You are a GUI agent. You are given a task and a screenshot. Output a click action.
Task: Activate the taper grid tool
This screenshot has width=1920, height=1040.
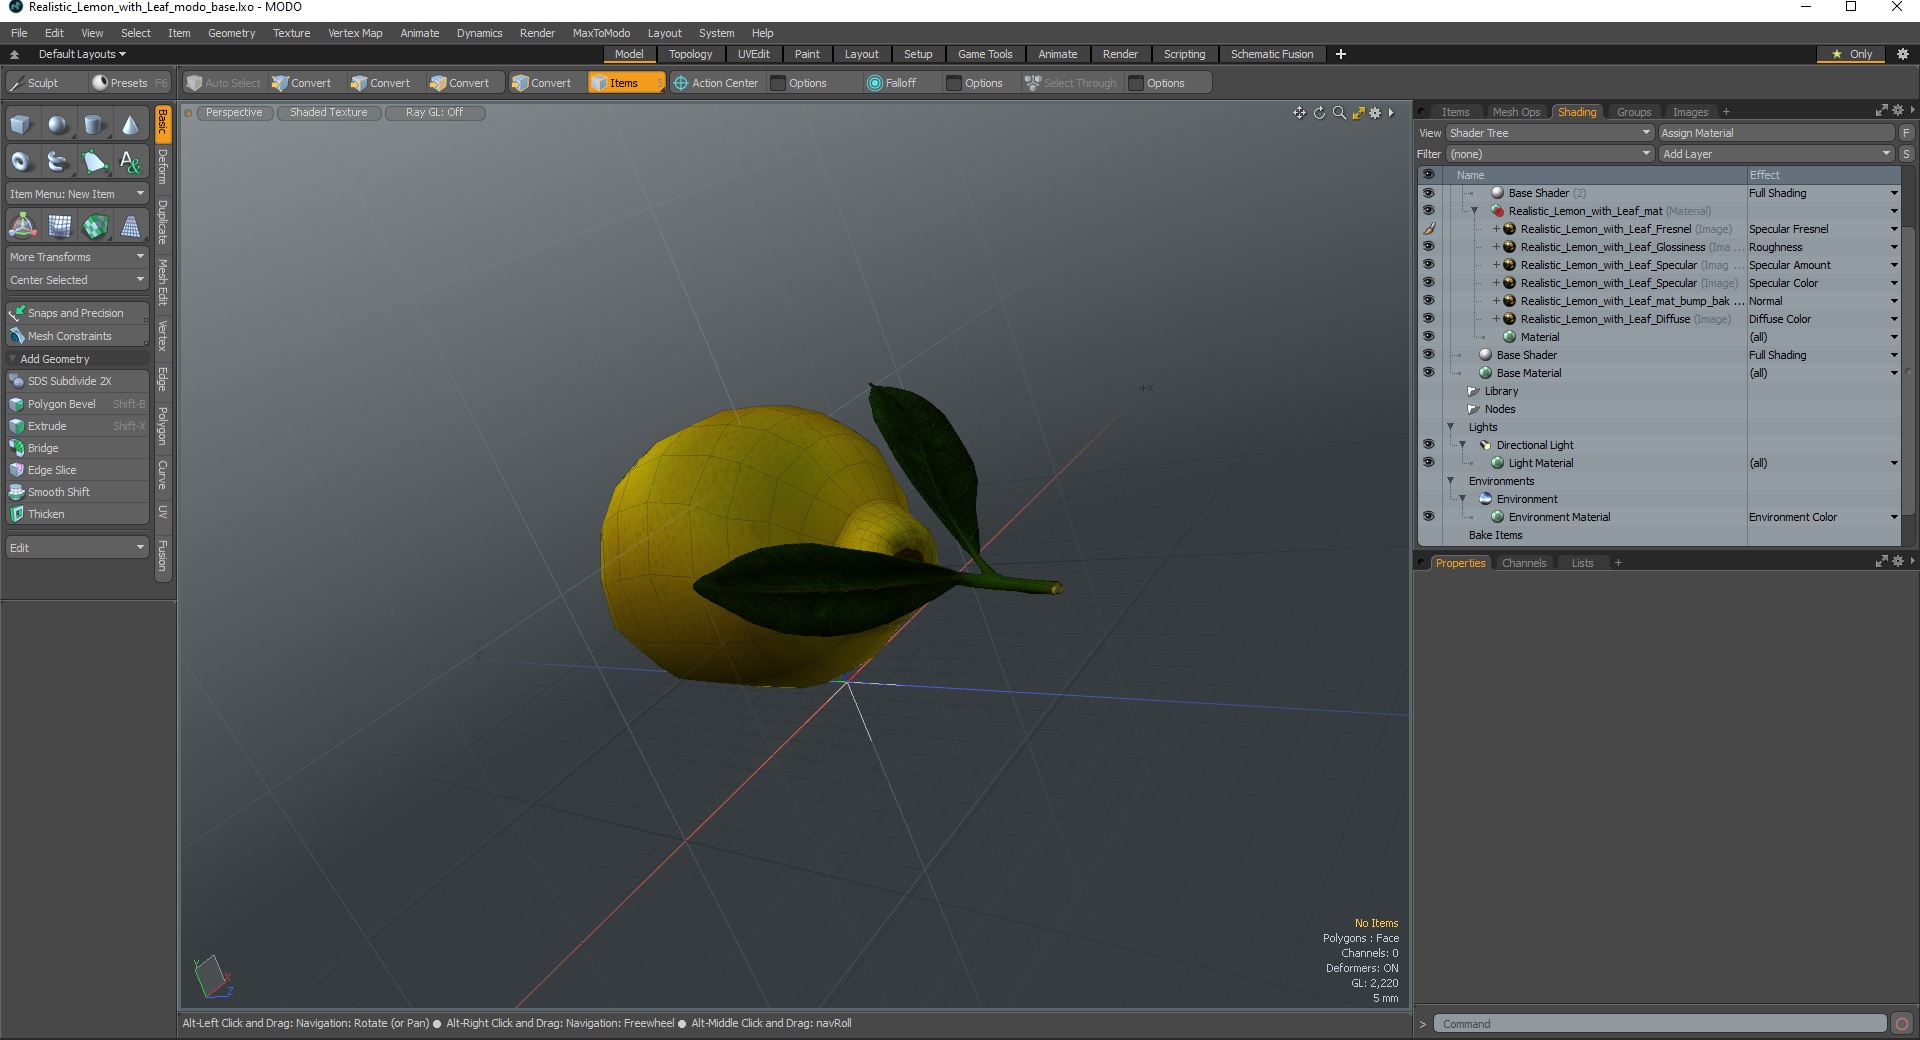(x=130, y=226)
